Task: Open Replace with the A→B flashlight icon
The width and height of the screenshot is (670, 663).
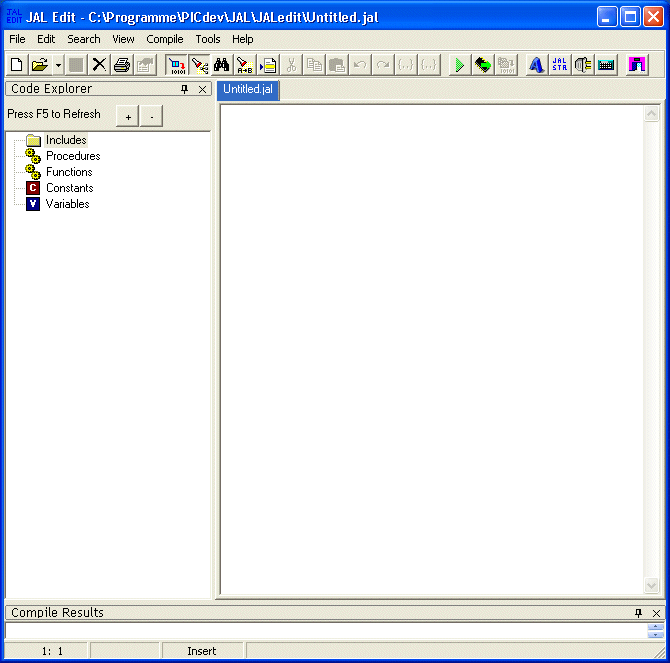Action: click(245, 65)
